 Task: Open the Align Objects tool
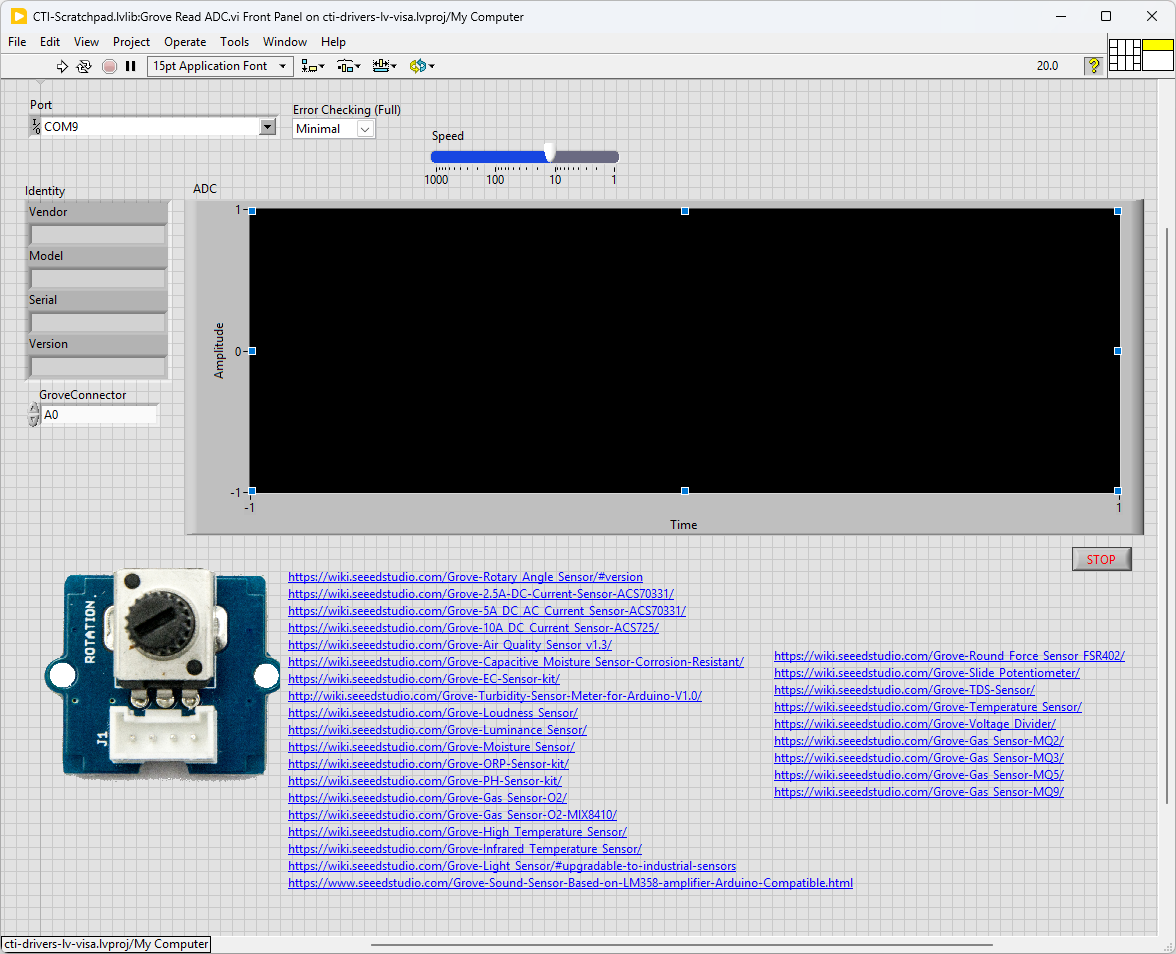coord(313,66)
